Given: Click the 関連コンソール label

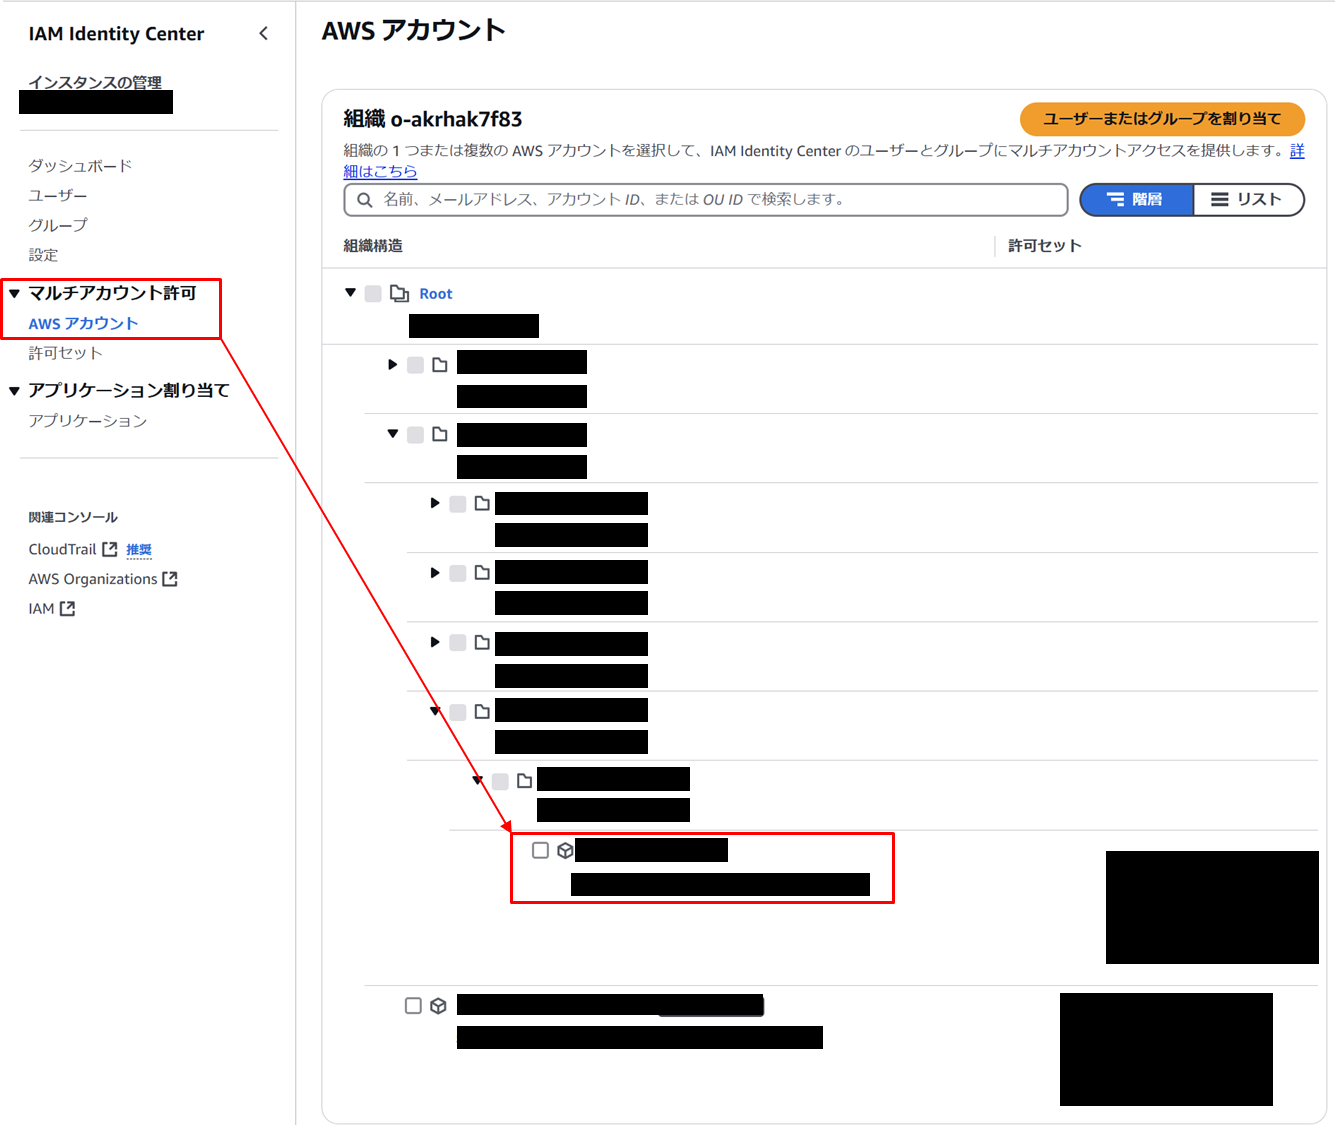Looking at the screenshot, I should click(73, 517).
